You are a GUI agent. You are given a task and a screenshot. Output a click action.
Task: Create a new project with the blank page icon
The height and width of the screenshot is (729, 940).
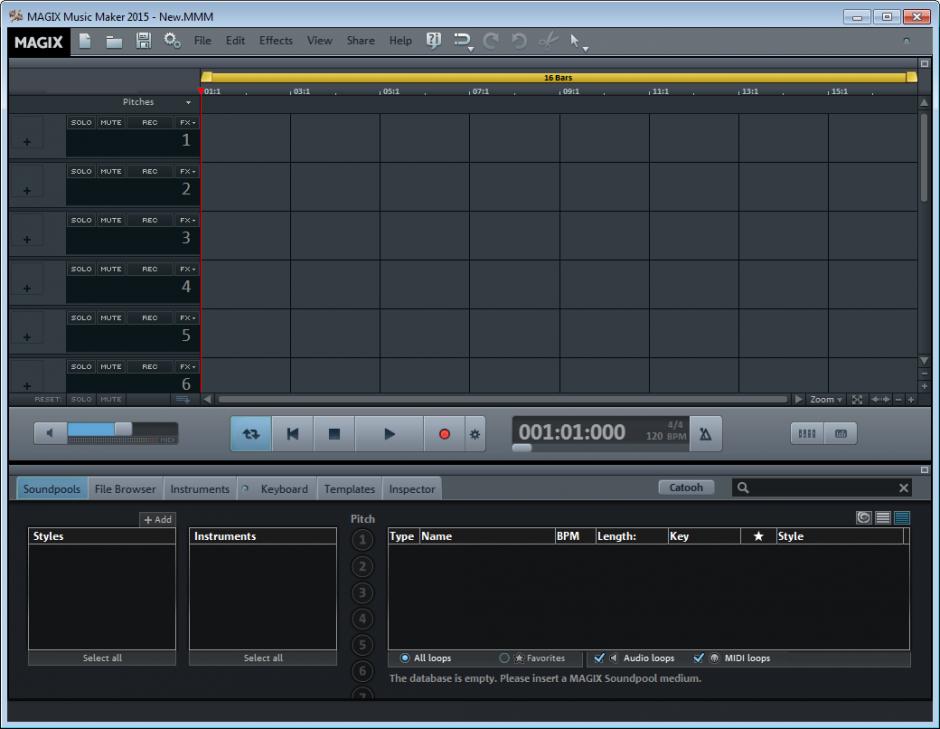(x=85, y=41)
